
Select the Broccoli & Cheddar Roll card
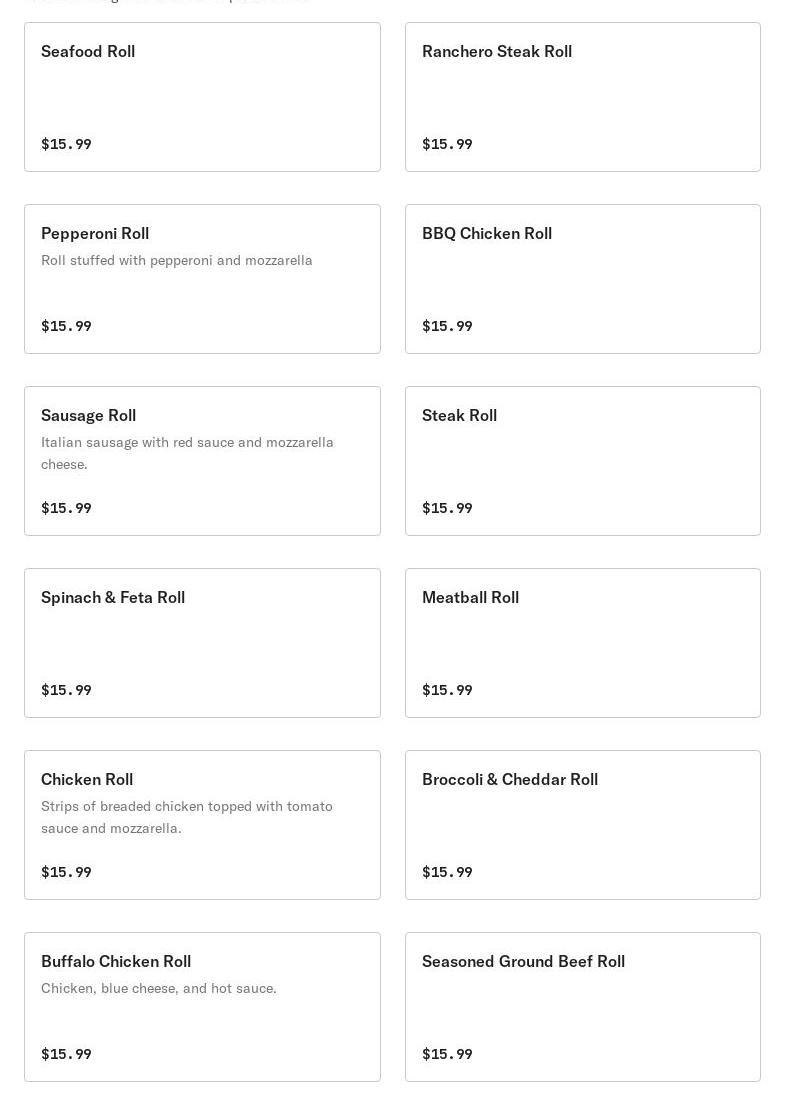point(582,825)
